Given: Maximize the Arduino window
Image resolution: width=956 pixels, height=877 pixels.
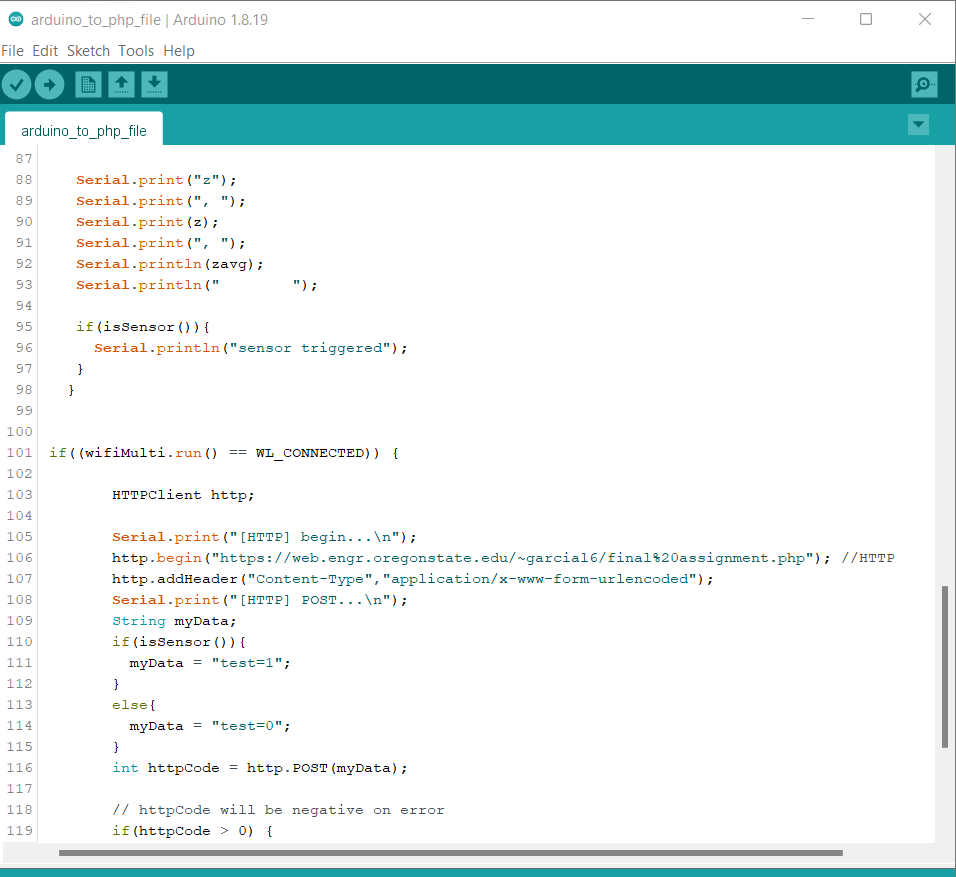Looking at the screenshot, I should [866, 19].
